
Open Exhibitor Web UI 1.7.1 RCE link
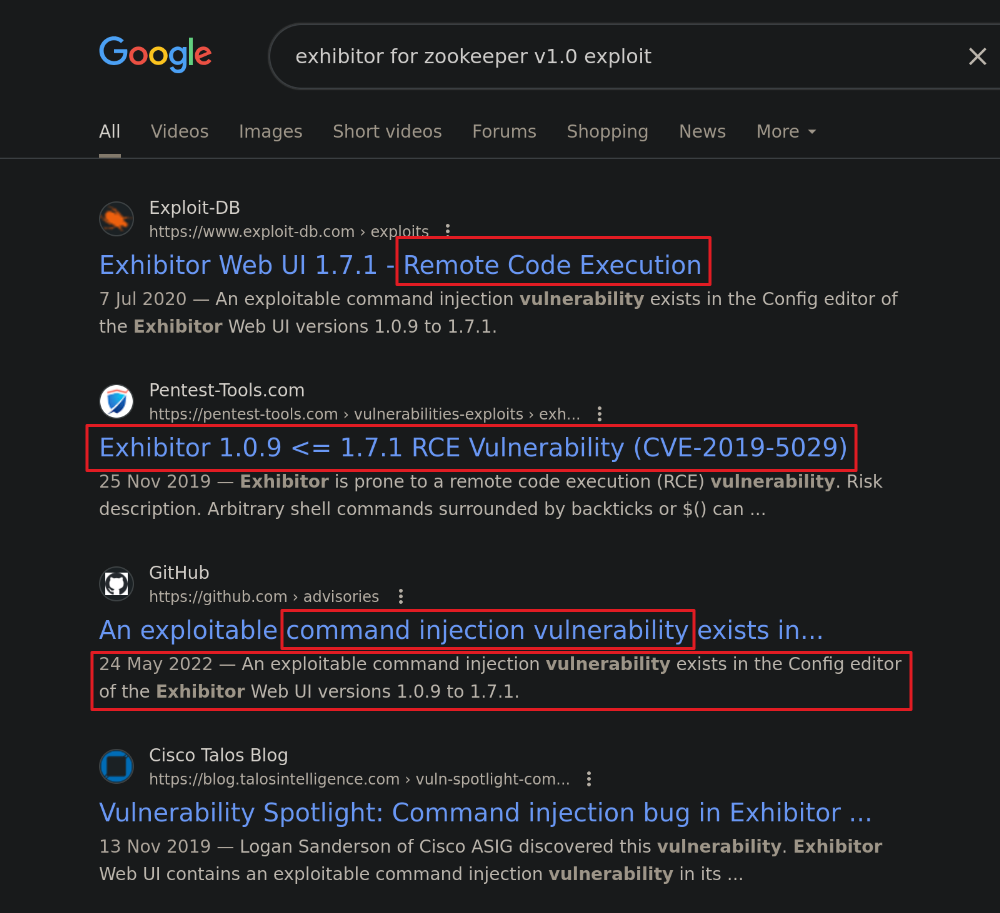point(400,265)
